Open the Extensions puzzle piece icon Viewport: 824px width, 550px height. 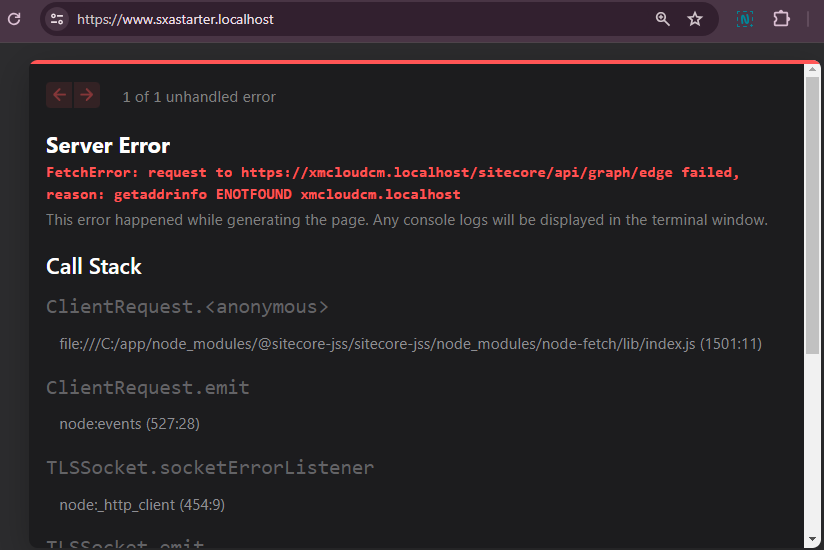tap(781, 19)
